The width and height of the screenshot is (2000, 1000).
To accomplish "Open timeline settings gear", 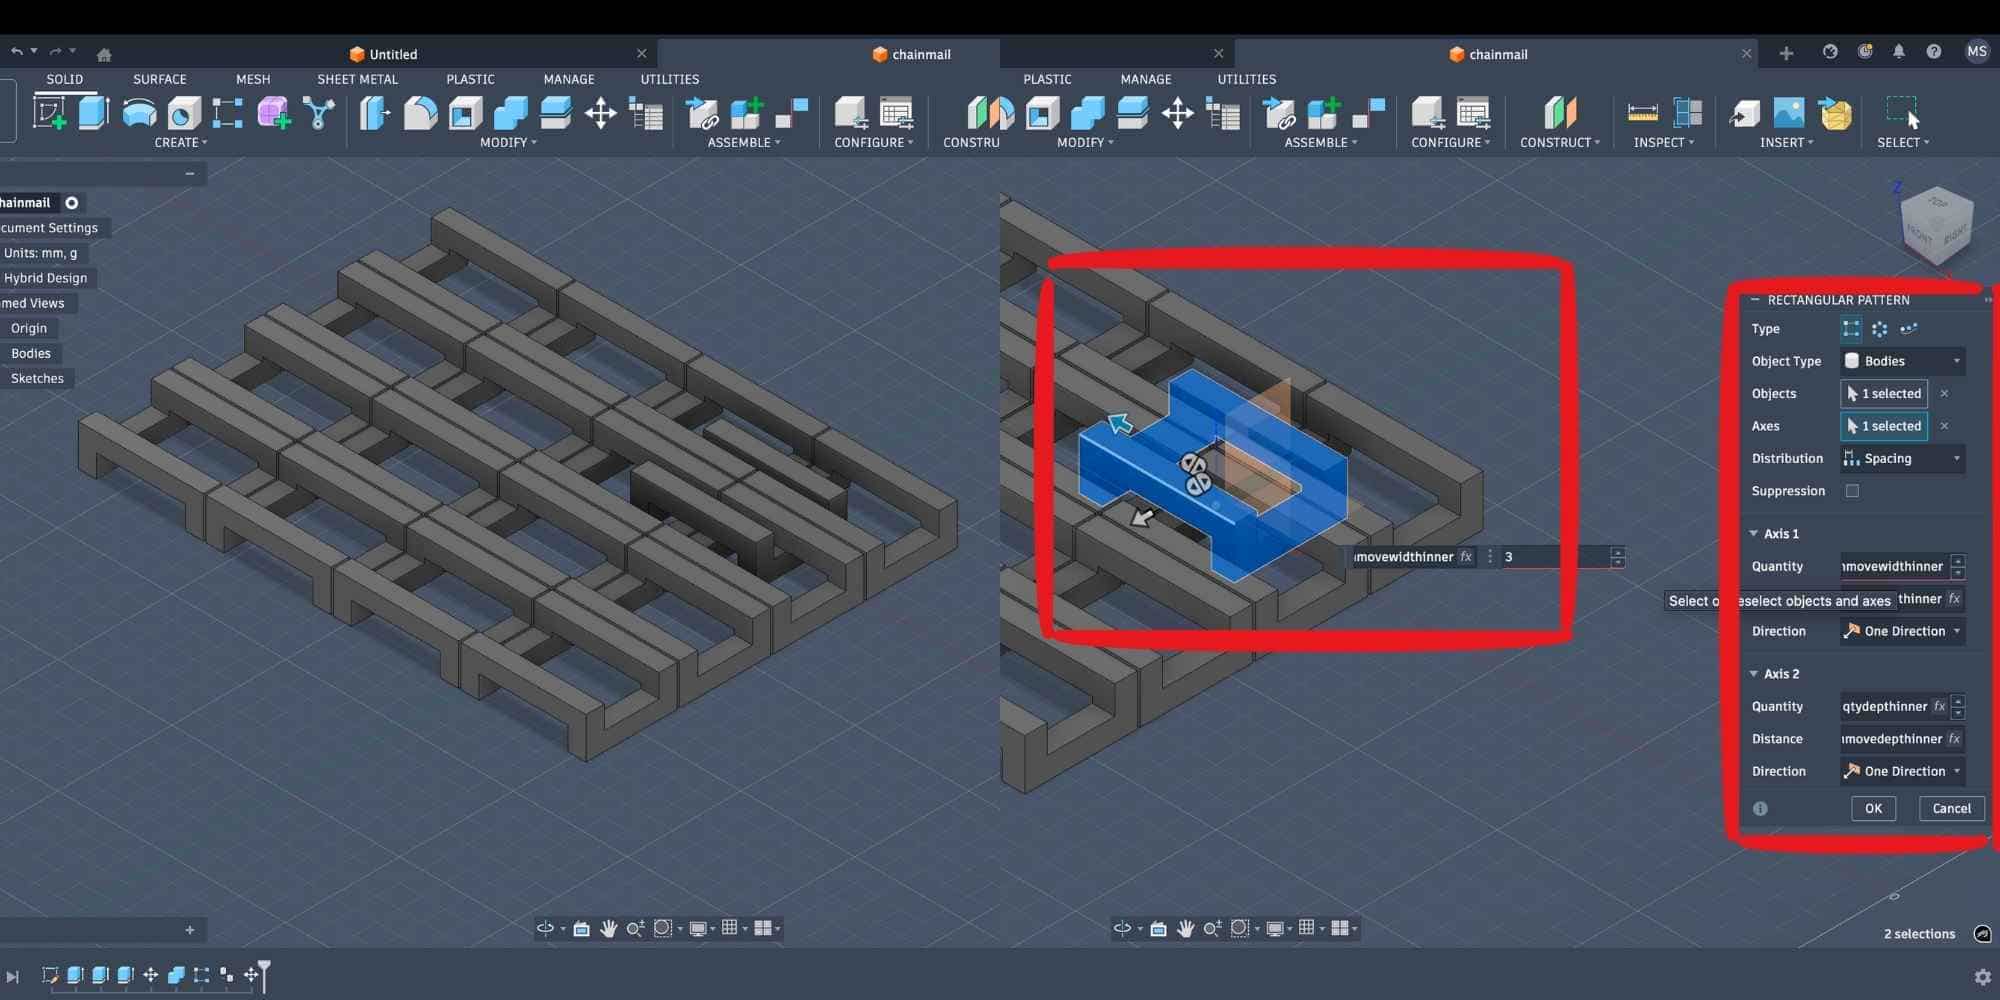I will (x=1982, y=976).
